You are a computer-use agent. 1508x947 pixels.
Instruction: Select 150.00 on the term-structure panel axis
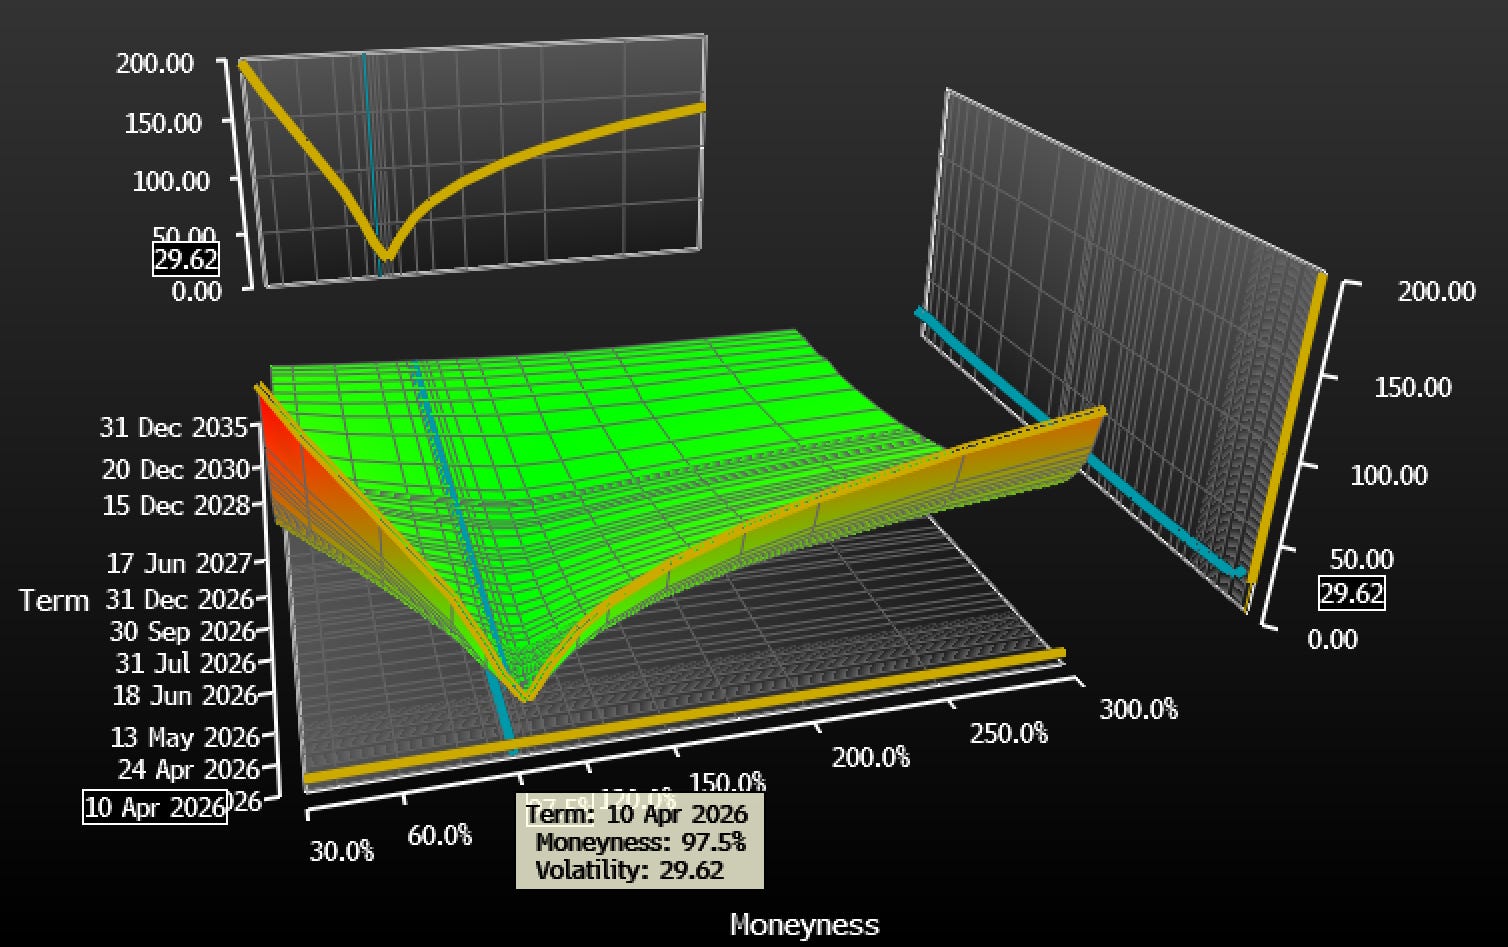(x=1413, y=388)
